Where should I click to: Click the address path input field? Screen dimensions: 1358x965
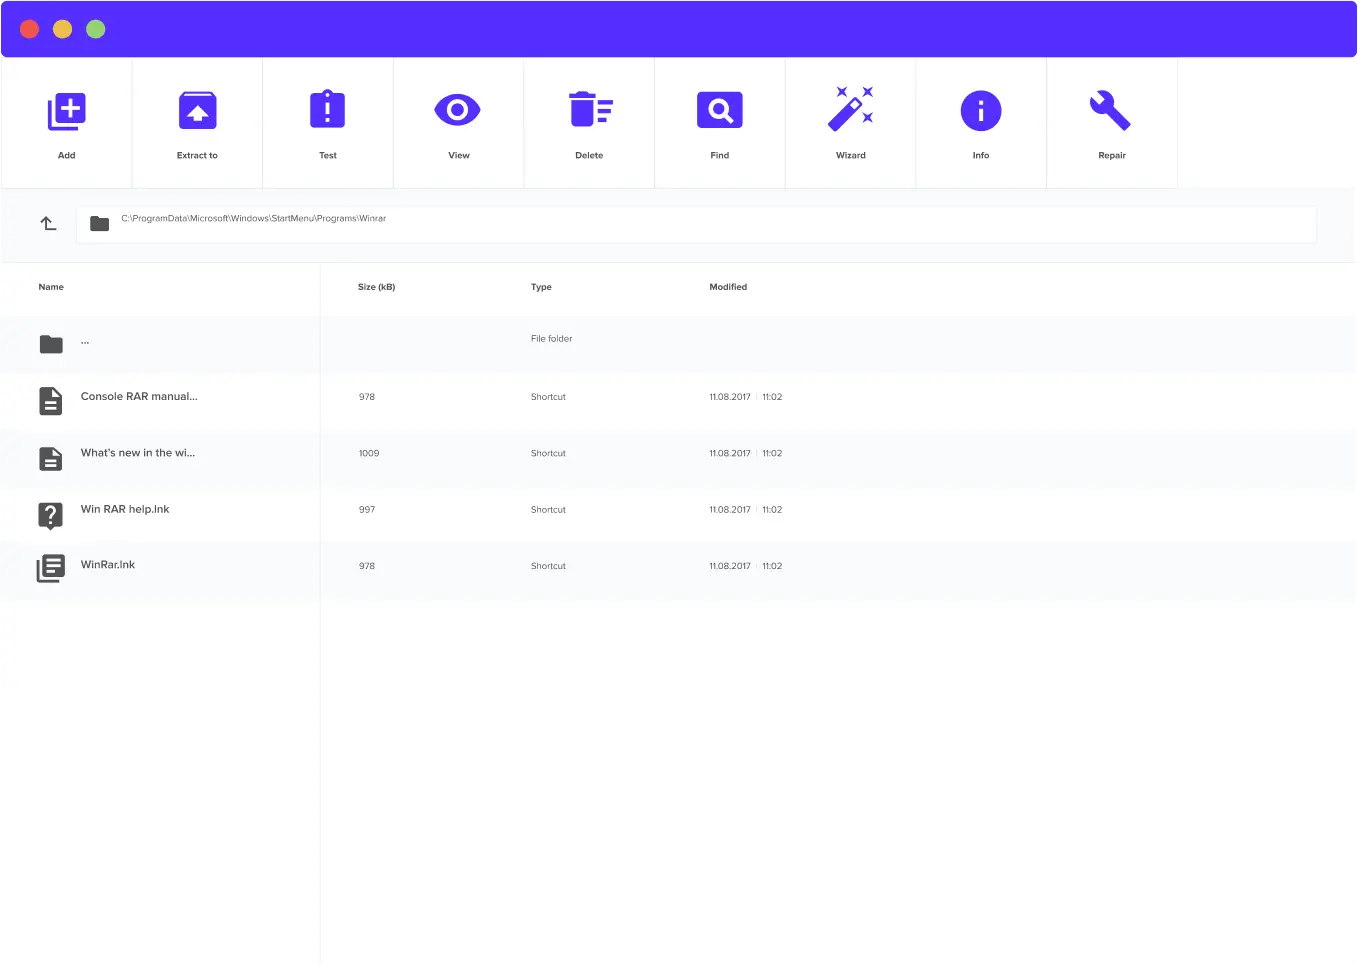(700, 224)
